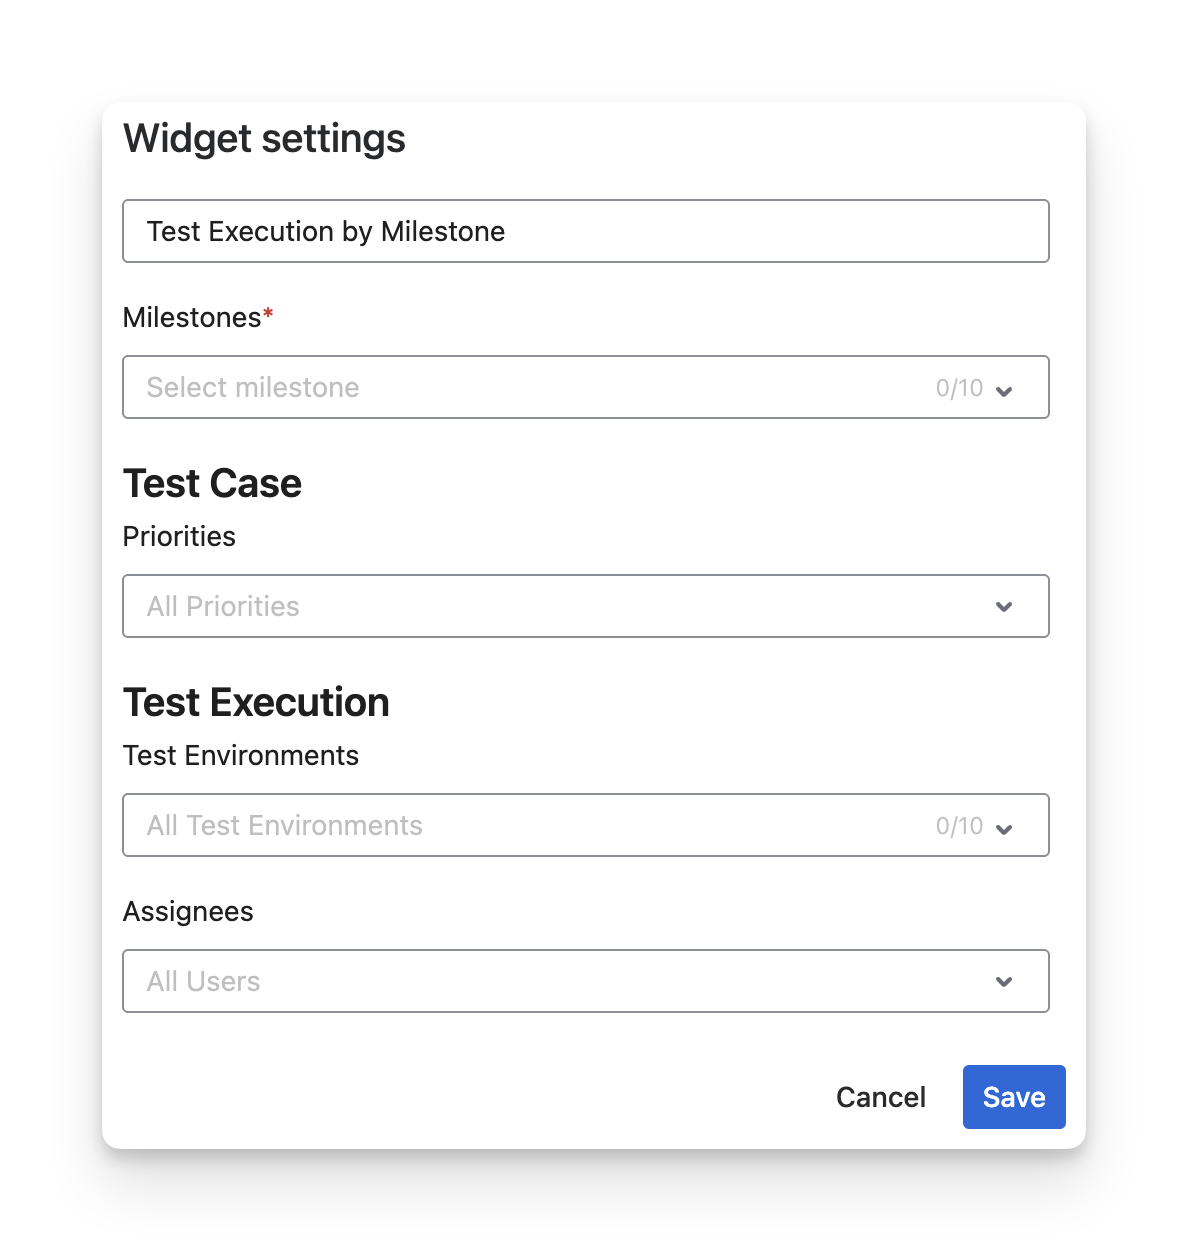
Task: Click the Test Environments chevron arrow
Action: click(x=1004, y=828)
